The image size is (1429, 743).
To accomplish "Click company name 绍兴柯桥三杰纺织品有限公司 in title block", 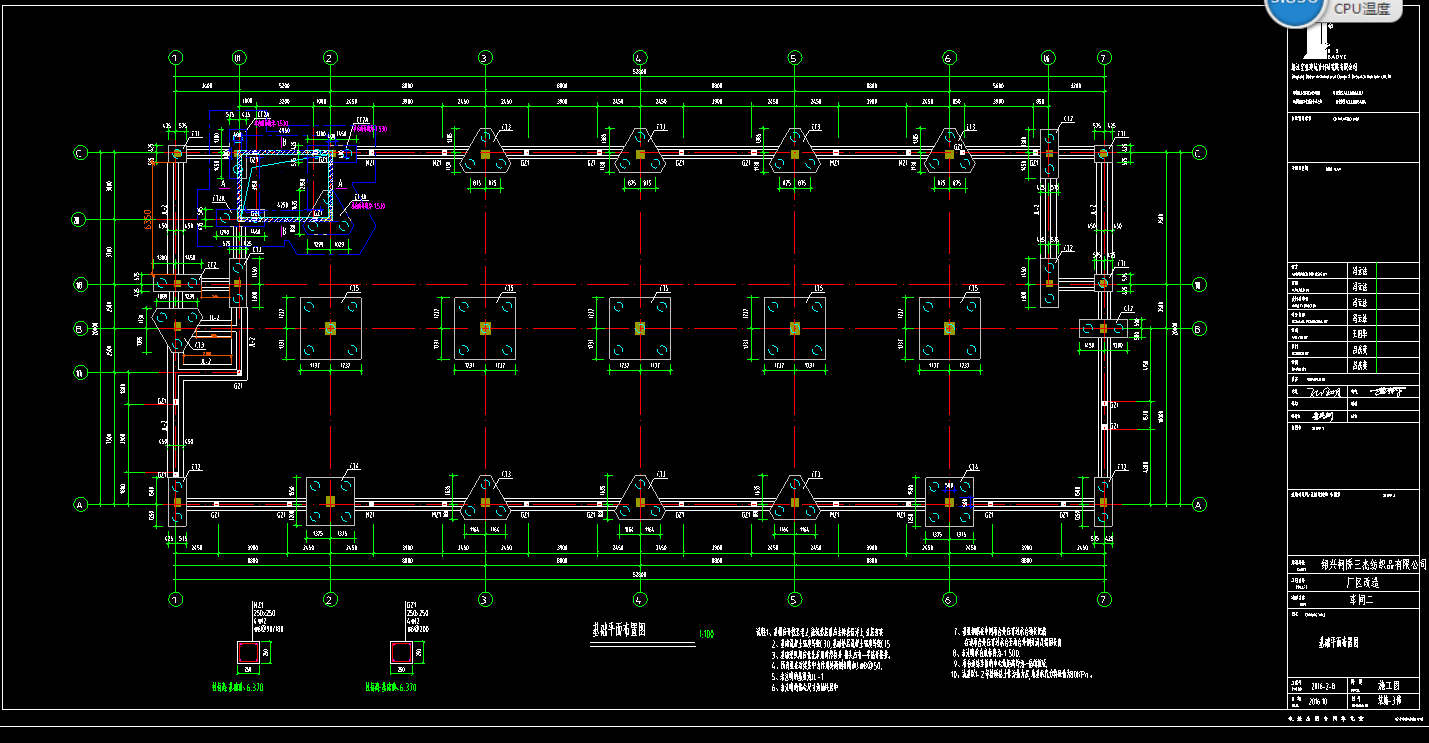I will [1372, 565].
